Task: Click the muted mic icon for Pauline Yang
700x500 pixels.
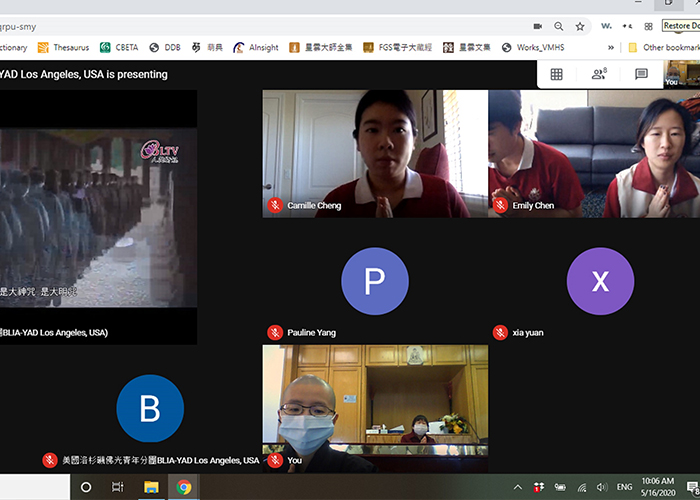Action: [x=275, y=333]
